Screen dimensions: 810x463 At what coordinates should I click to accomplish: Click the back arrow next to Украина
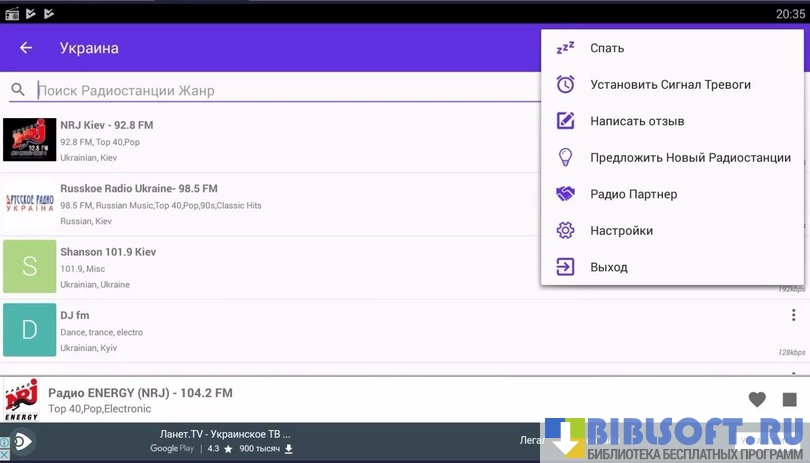click(x=26, y=48)
